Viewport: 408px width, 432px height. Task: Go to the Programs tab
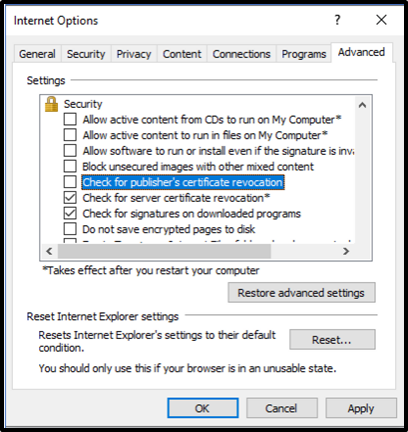click(304, 54)
